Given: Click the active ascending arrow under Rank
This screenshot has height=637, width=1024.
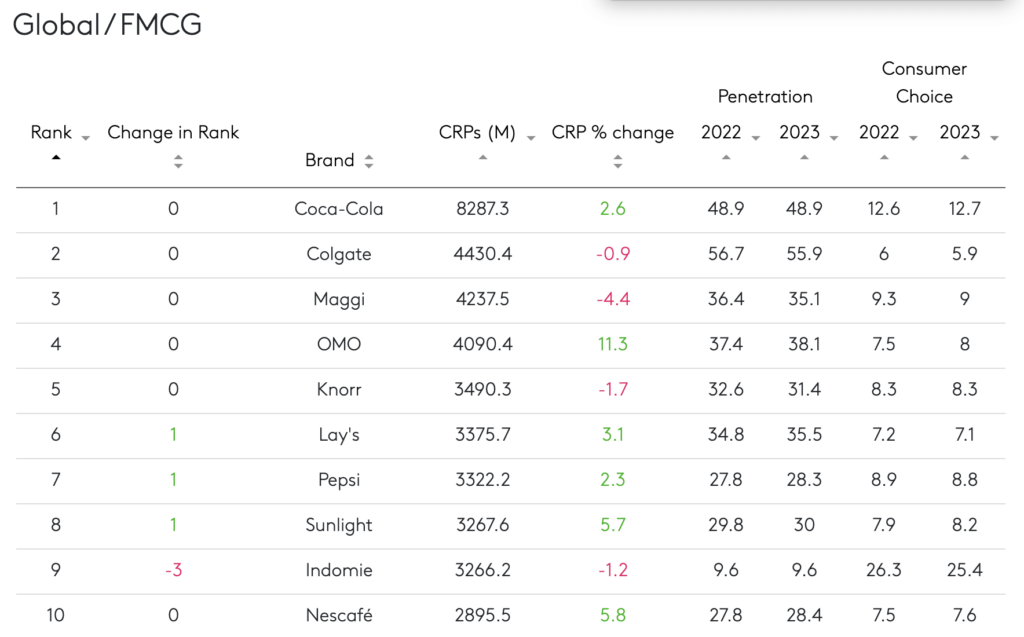Looking at the screenshot, I should tap(56, 158).
